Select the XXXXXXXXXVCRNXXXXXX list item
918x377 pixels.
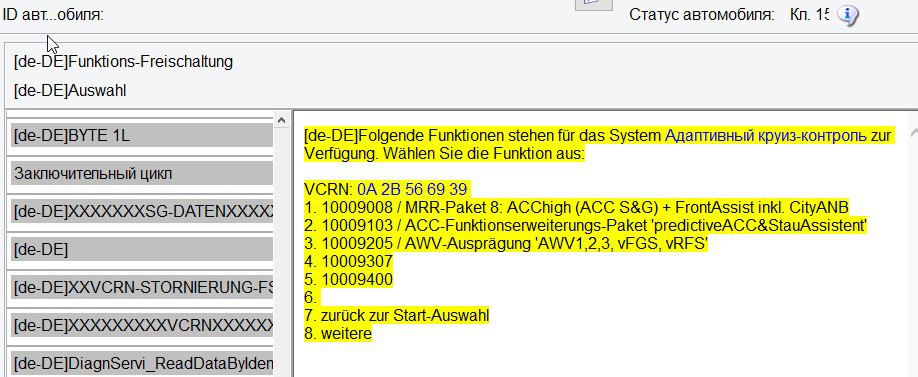(x=142, y=325)
